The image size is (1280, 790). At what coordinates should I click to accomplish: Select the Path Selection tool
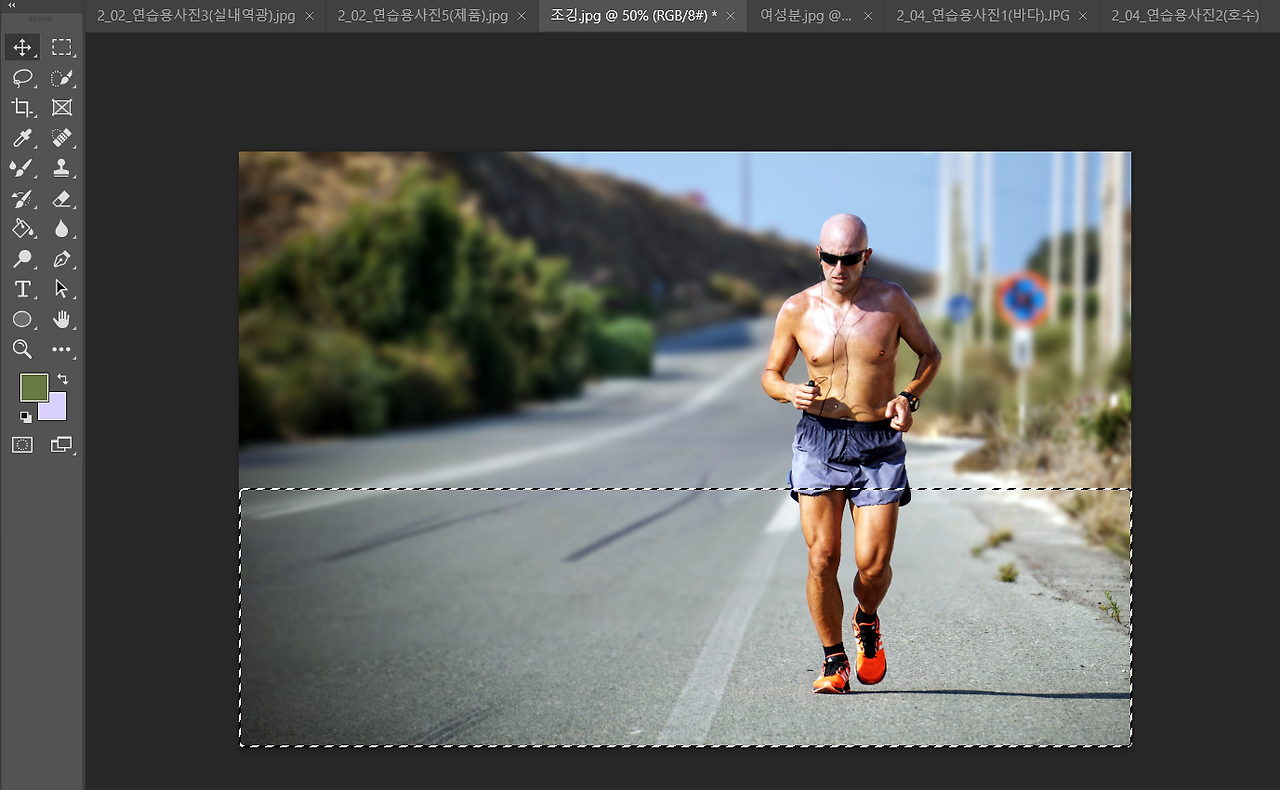tap(62, 289)
